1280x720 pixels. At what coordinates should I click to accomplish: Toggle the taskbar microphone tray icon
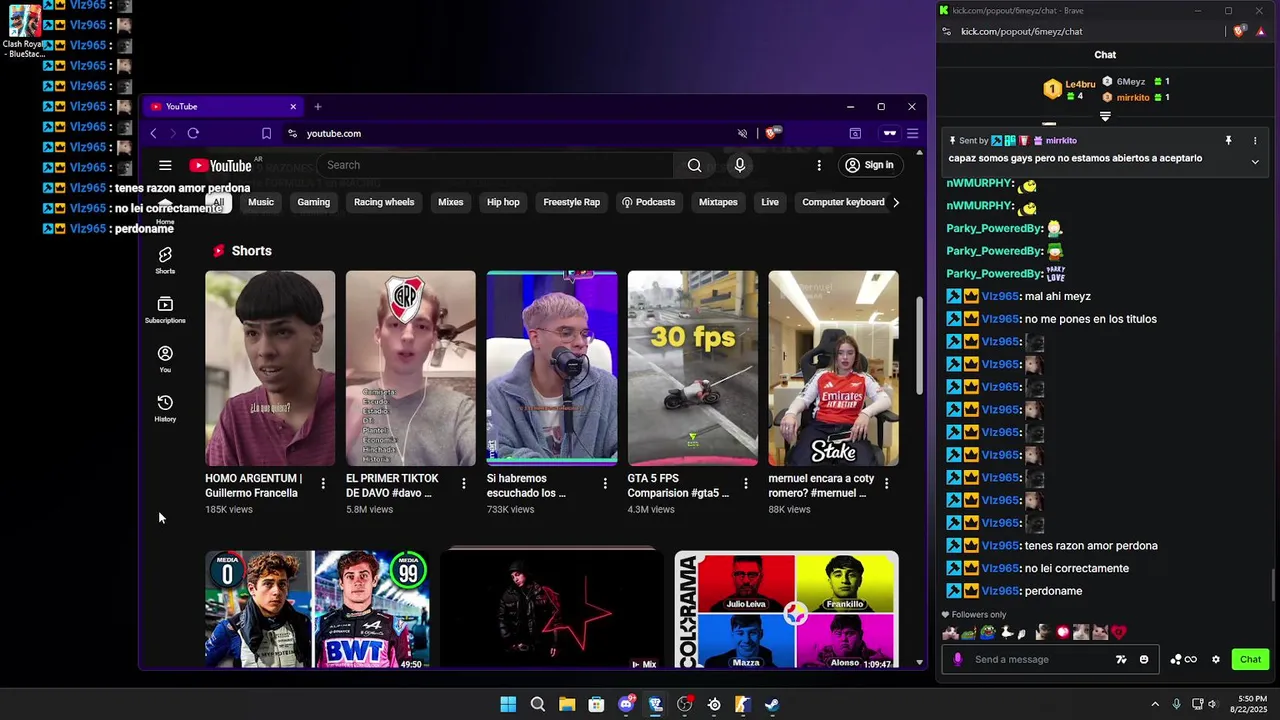1176,704
